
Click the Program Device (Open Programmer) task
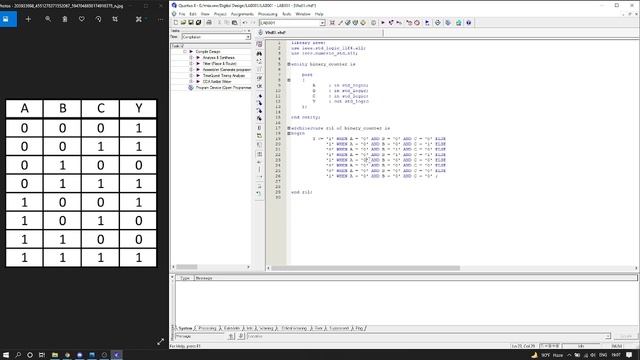(223, 88)
